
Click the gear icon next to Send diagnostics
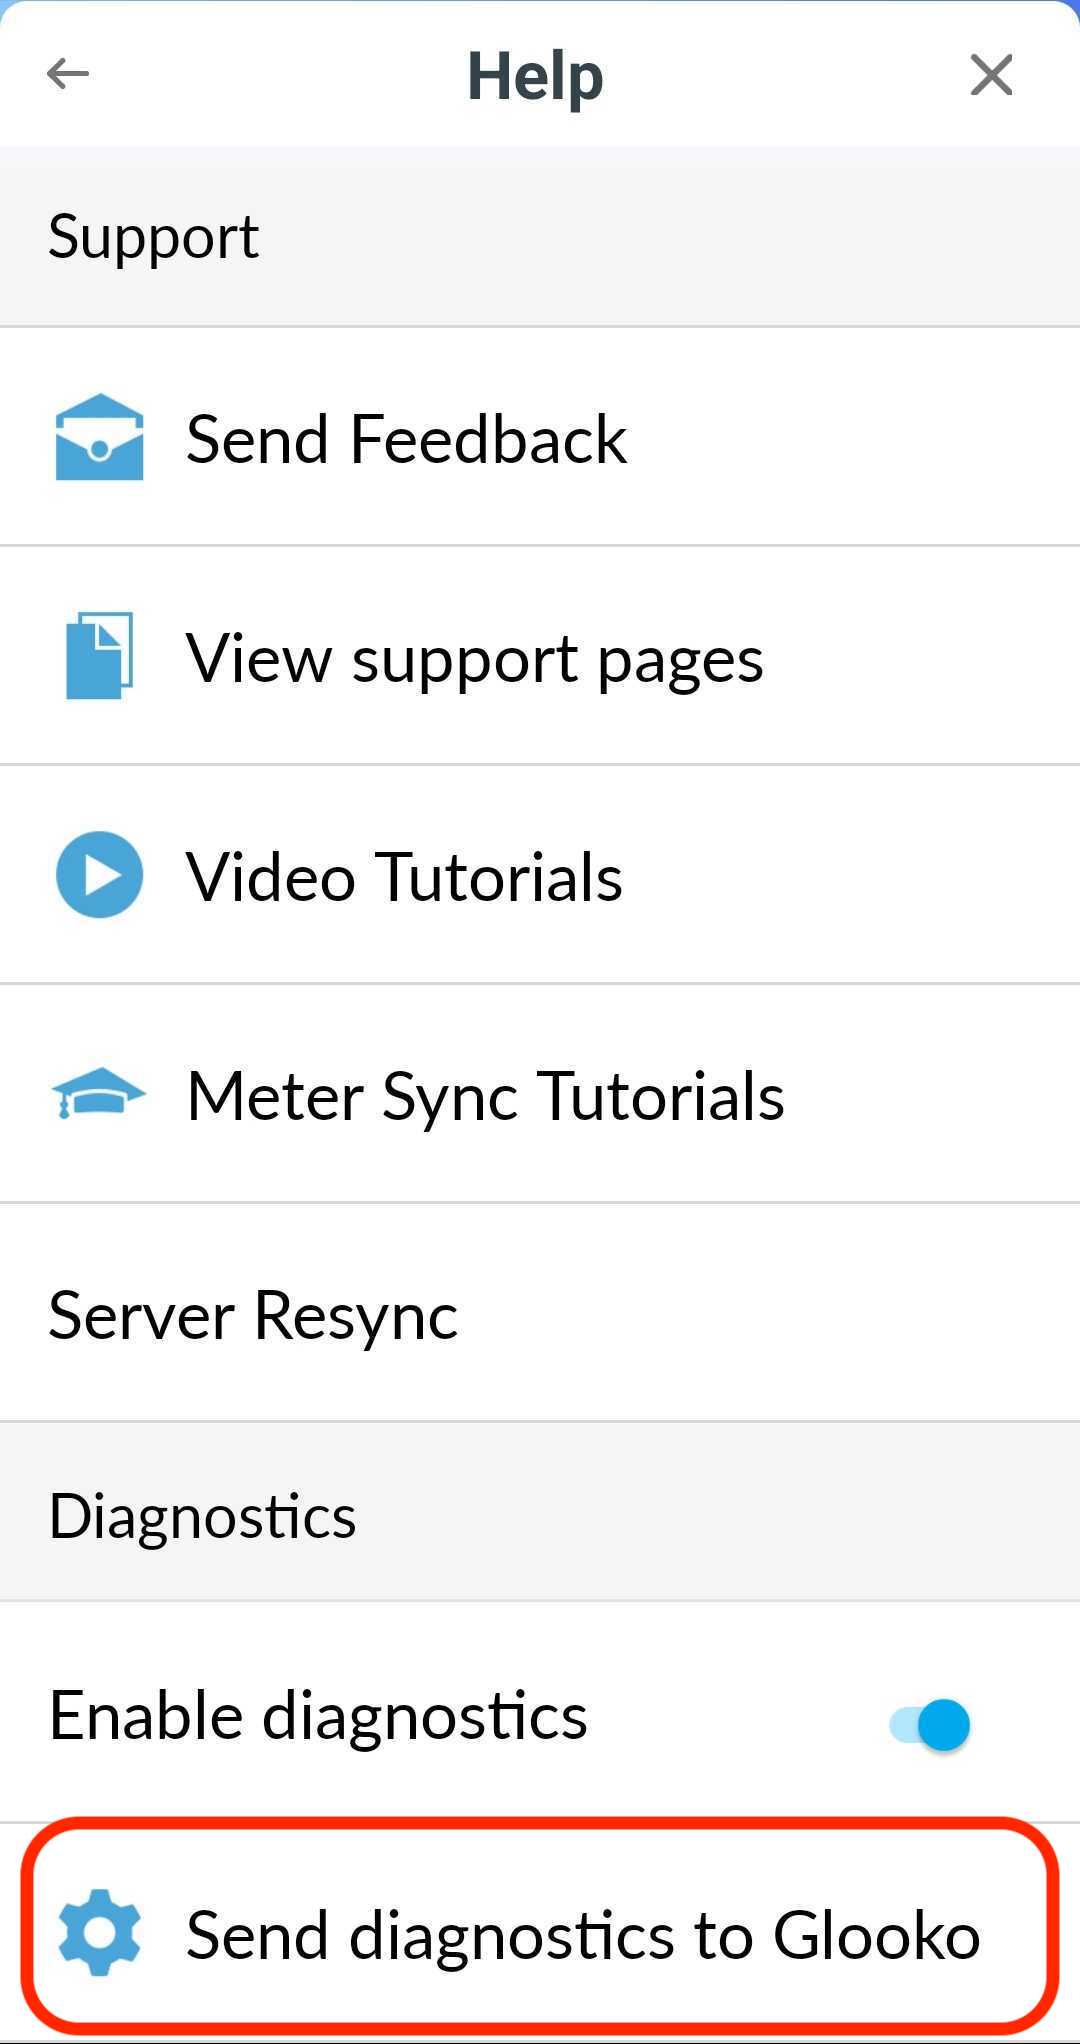tap(98, 1933)
